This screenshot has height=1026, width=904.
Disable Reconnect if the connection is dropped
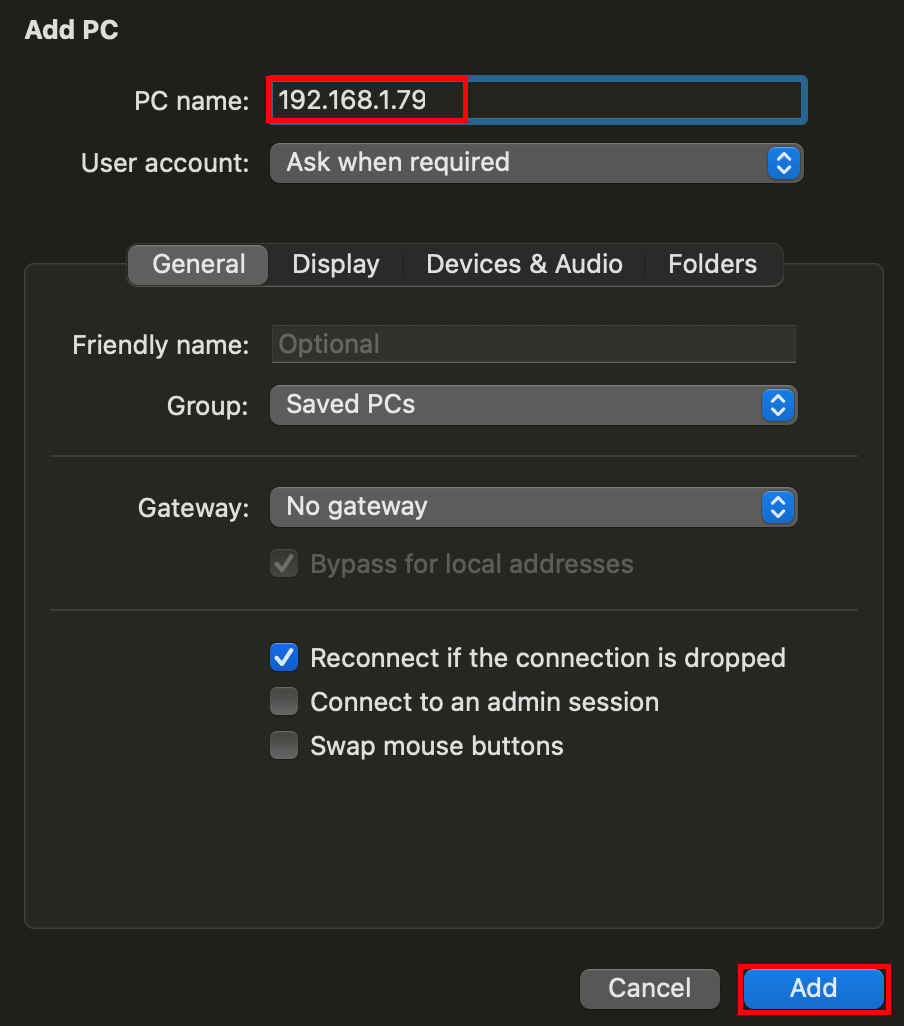(x=284, y=657)
